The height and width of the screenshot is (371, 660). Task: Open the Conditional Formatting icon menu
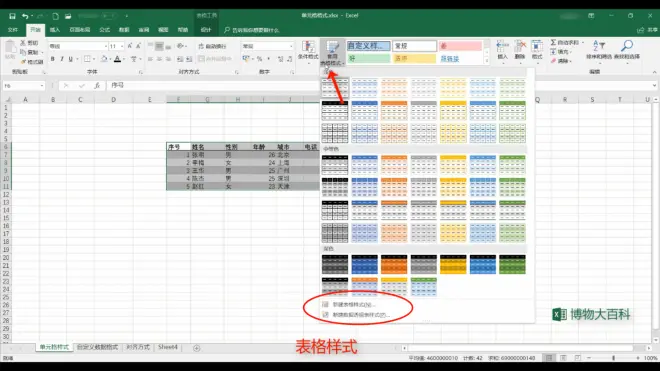308,47
